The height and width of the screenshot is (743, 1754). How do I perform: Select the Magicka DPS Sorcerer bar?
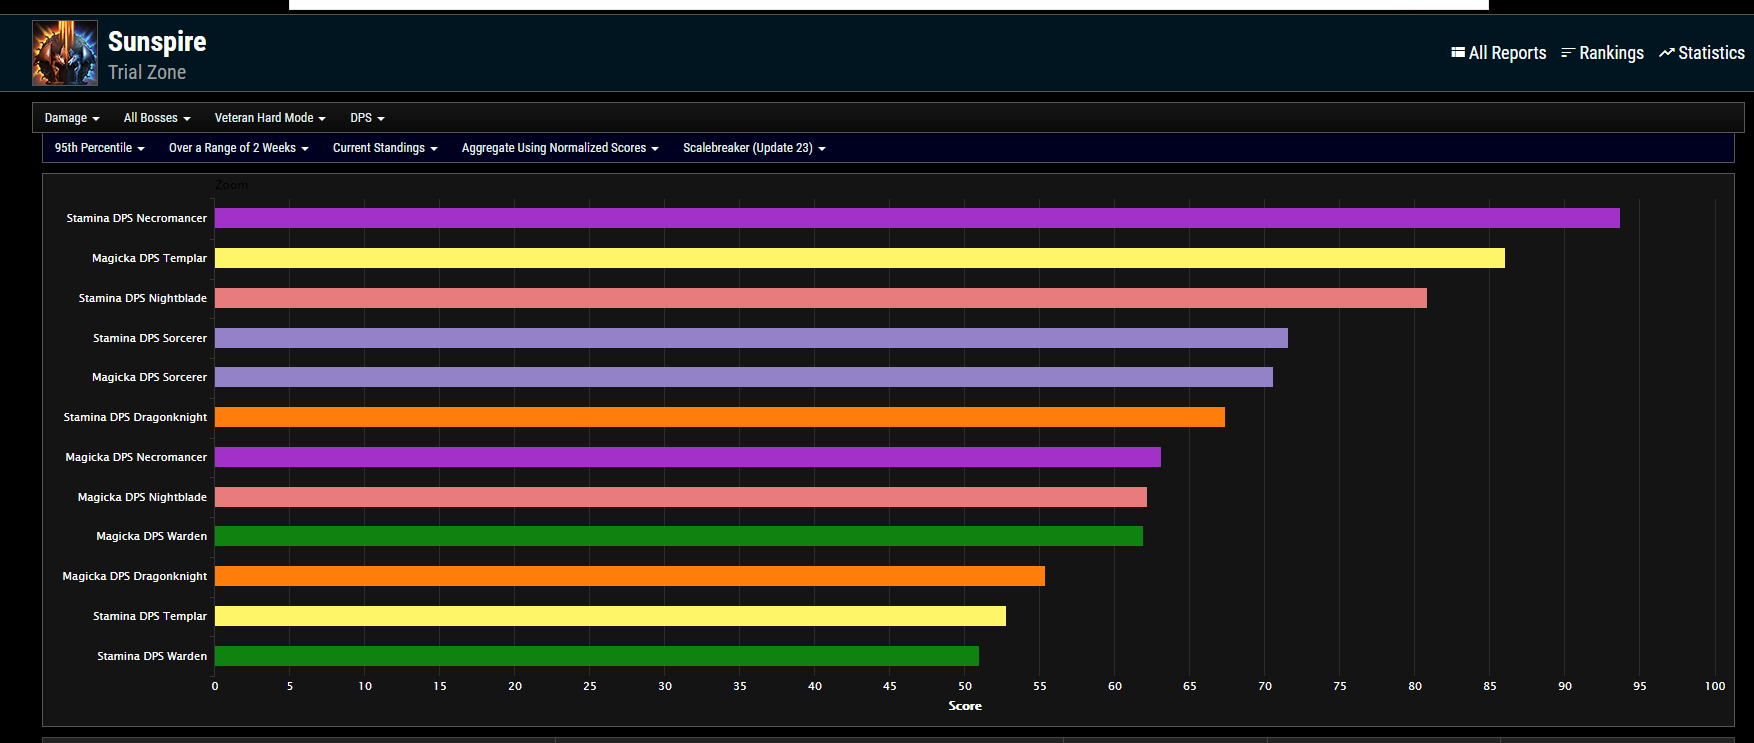744,377
